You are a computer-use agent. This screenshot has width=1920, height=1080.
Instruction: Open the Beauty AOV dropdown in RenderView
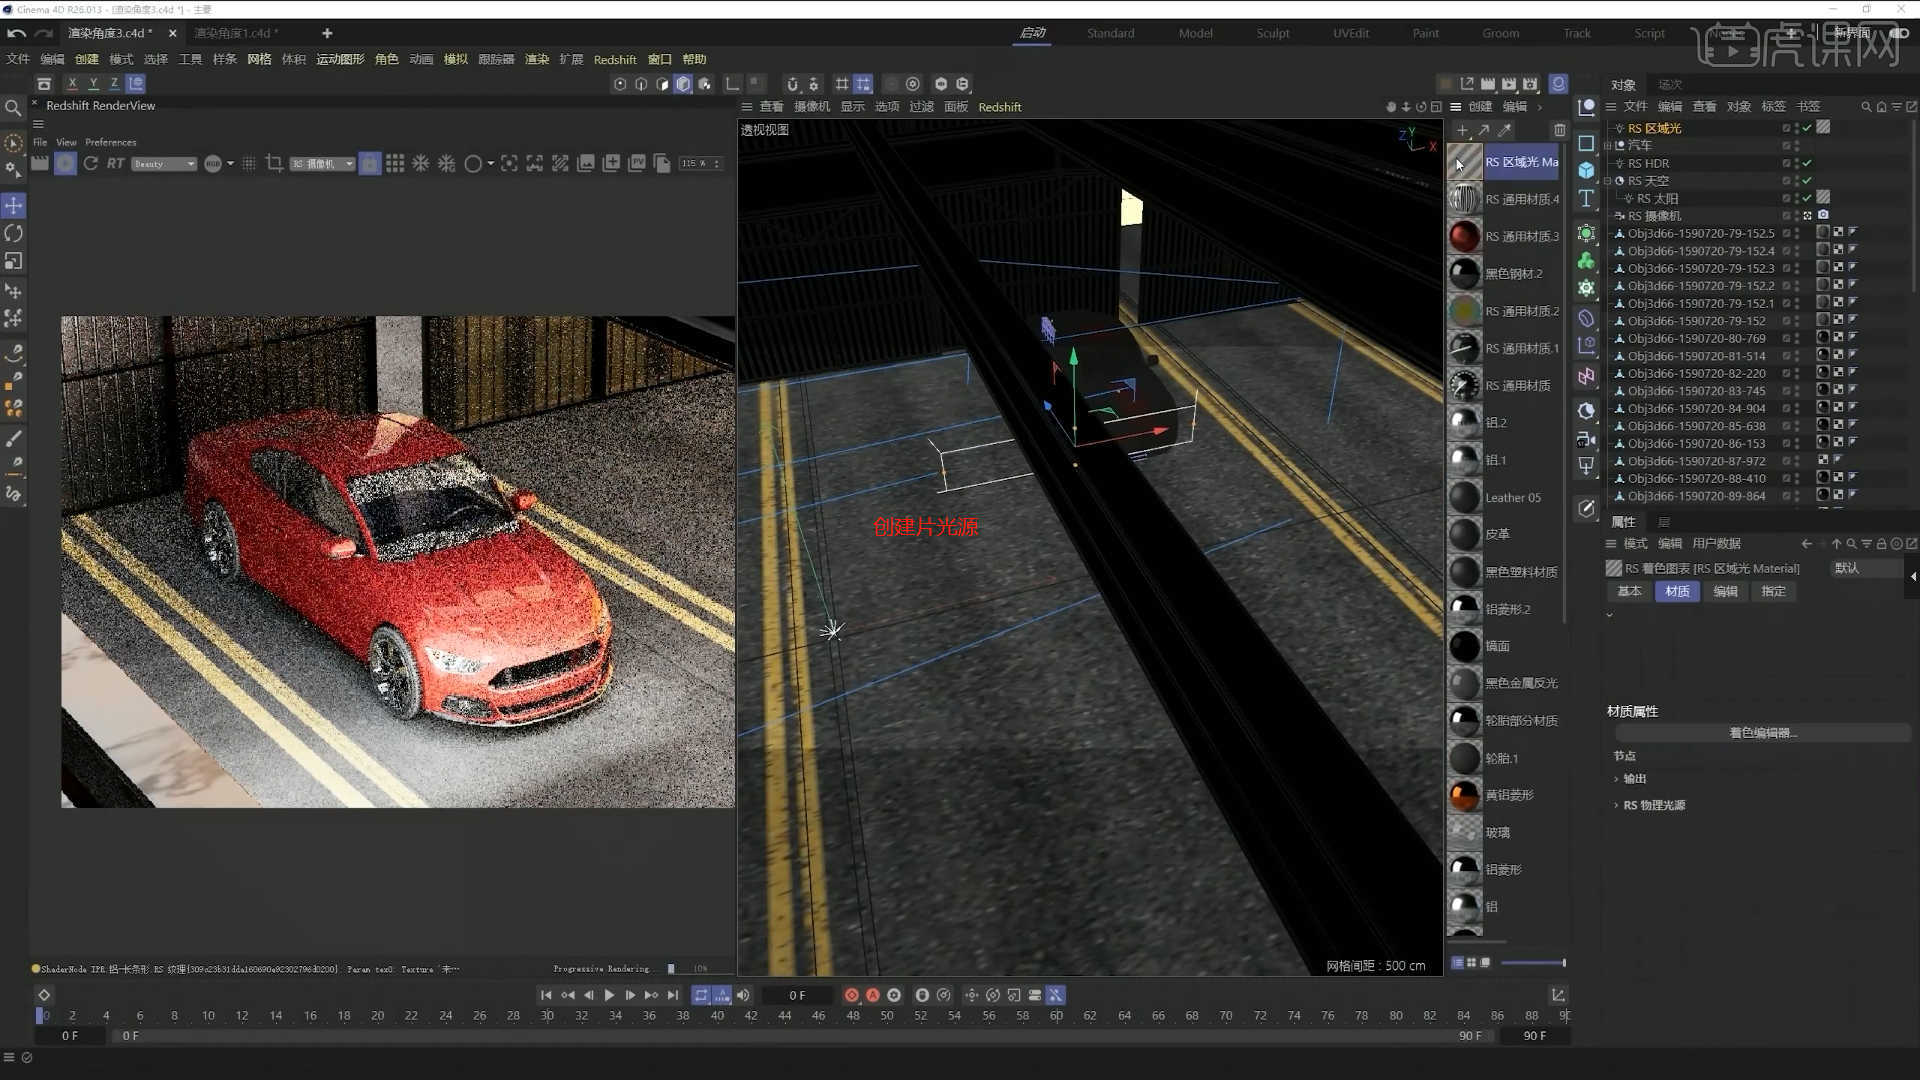(x=163, y=163)
